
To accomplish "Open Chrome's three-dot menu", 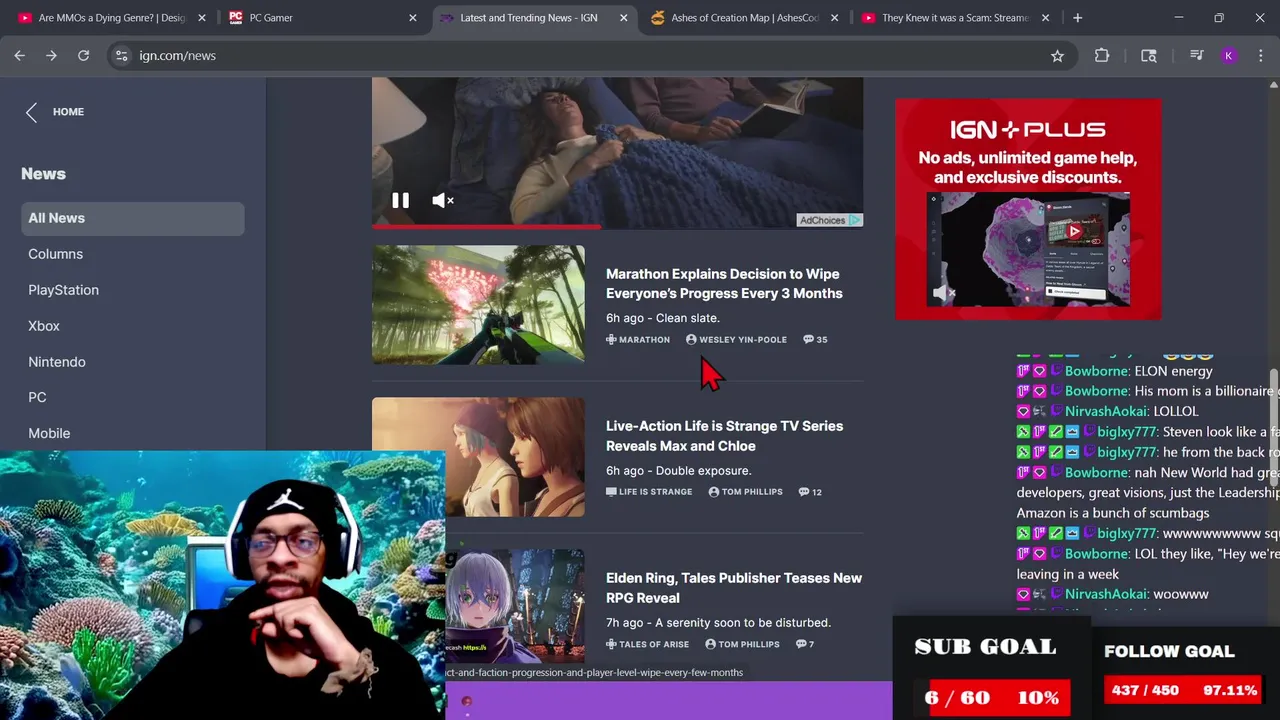I will click(1260, 56).
